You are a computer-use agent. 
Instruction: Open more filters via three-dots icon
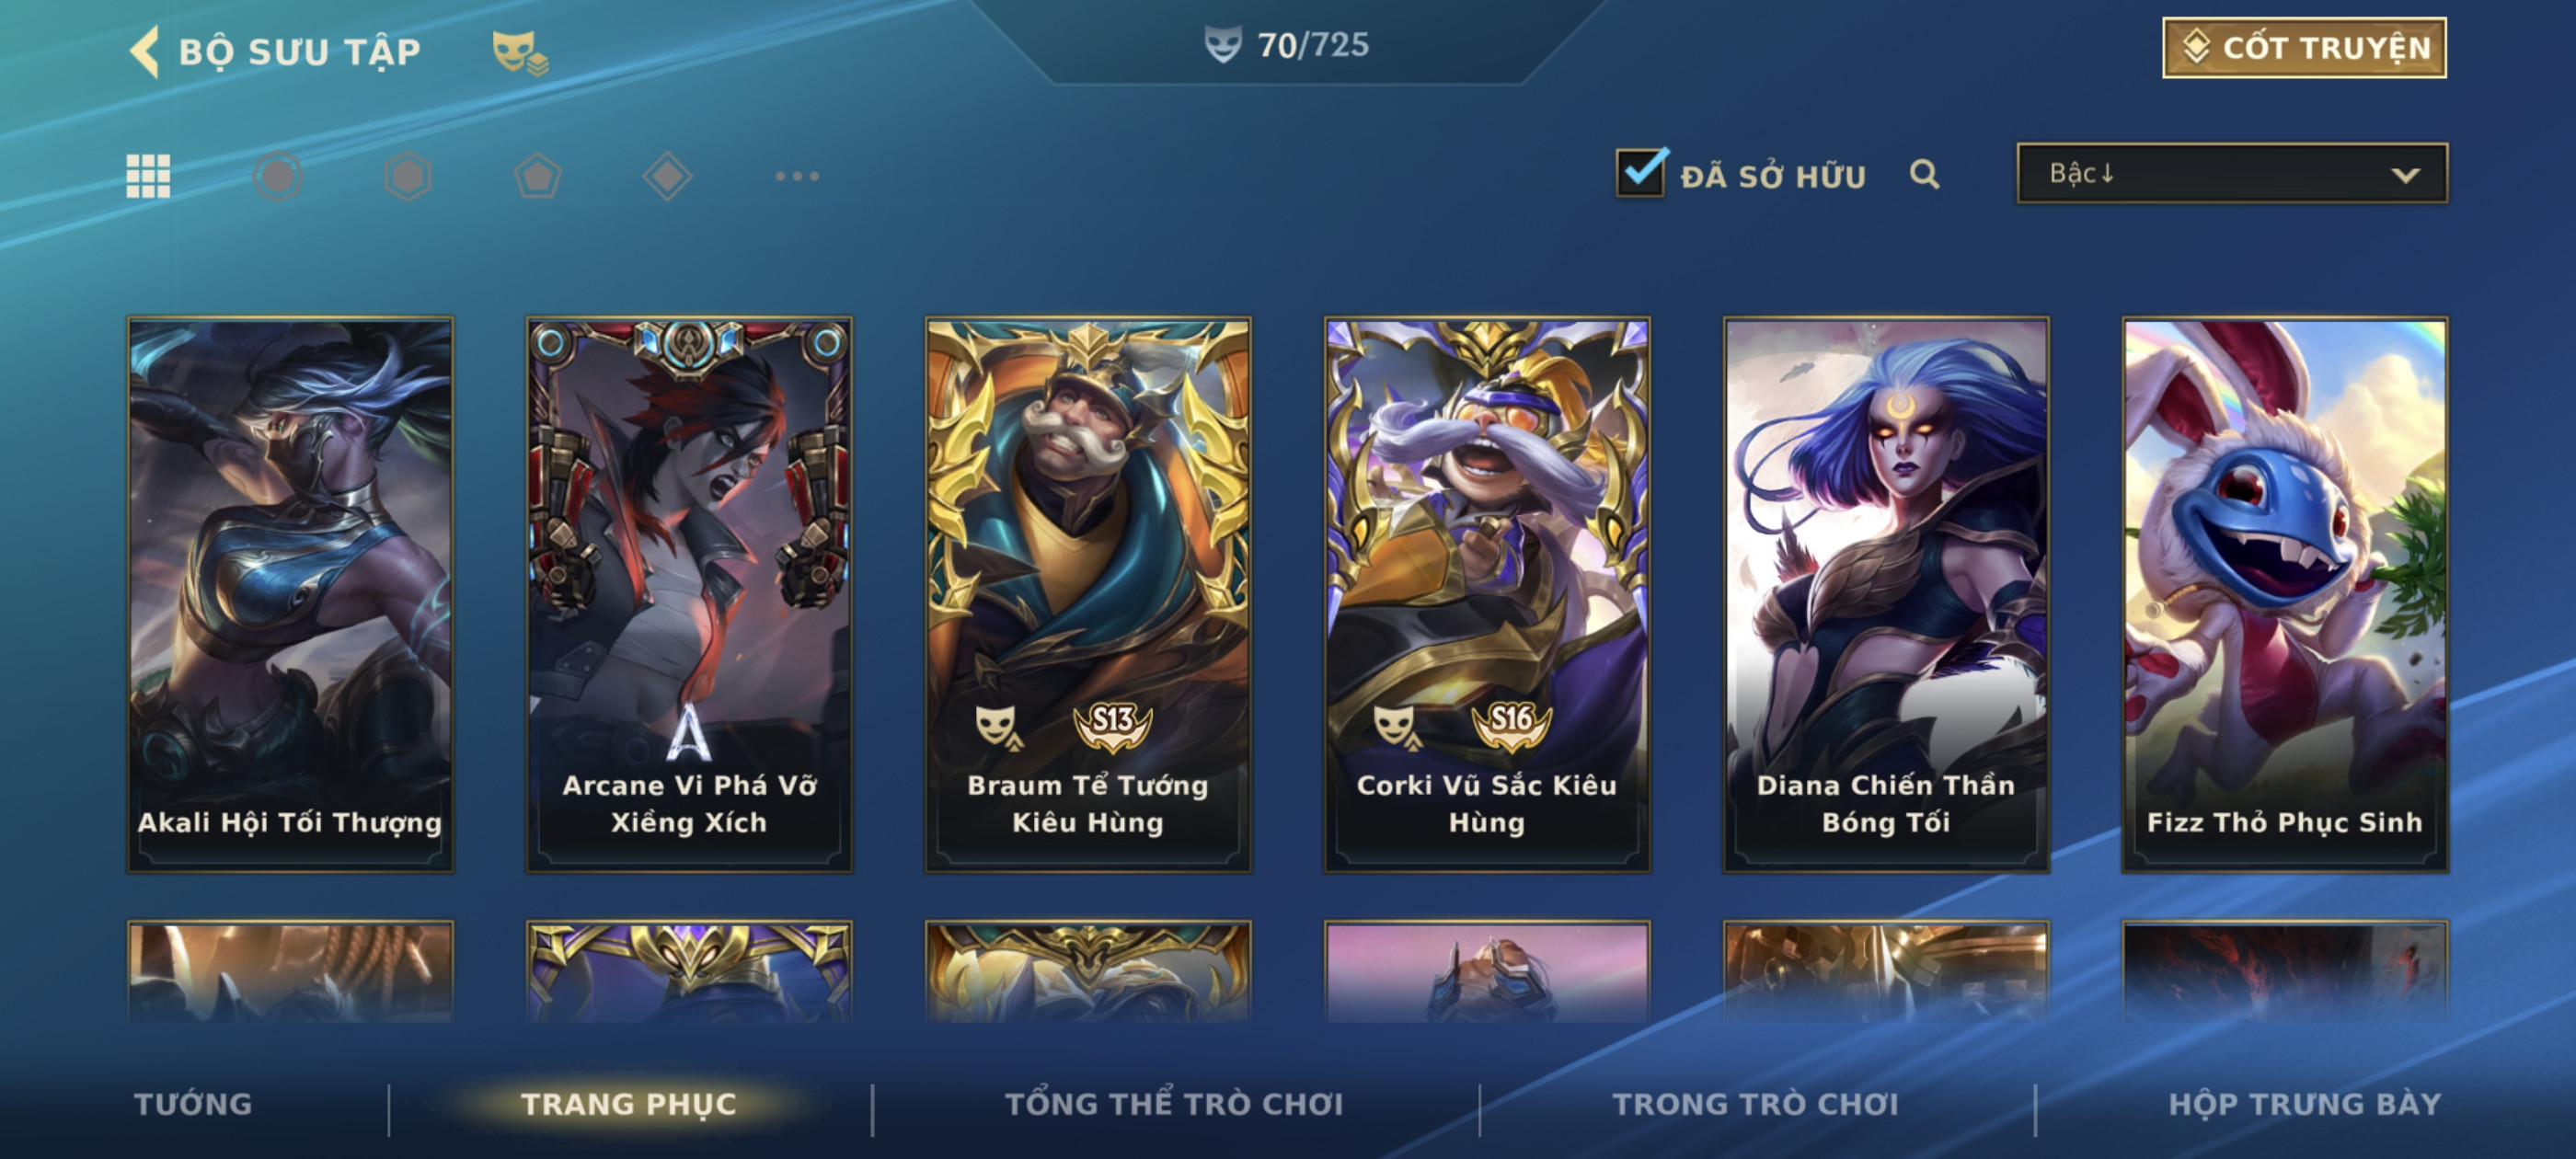[797, 176]
